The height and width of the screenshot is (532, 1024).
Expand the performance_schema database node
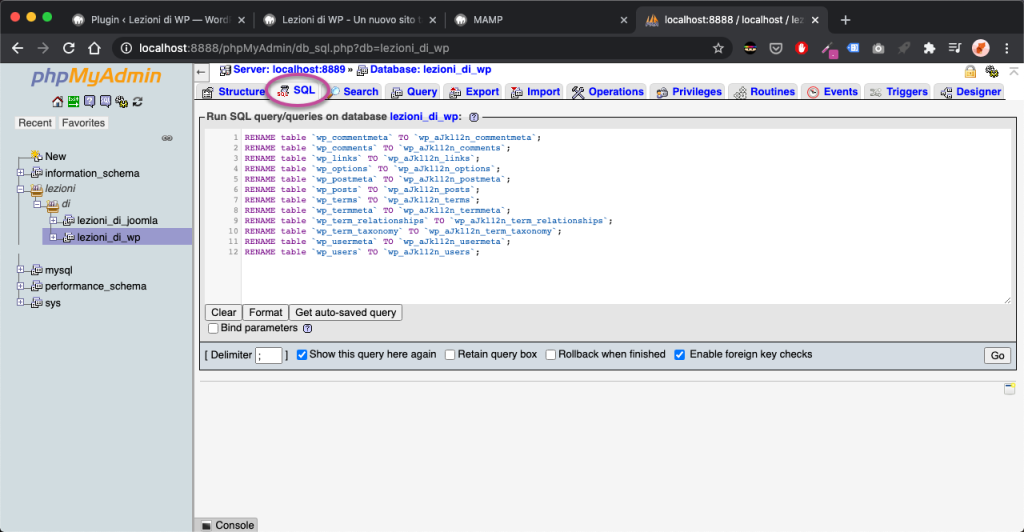click(20, 286)
